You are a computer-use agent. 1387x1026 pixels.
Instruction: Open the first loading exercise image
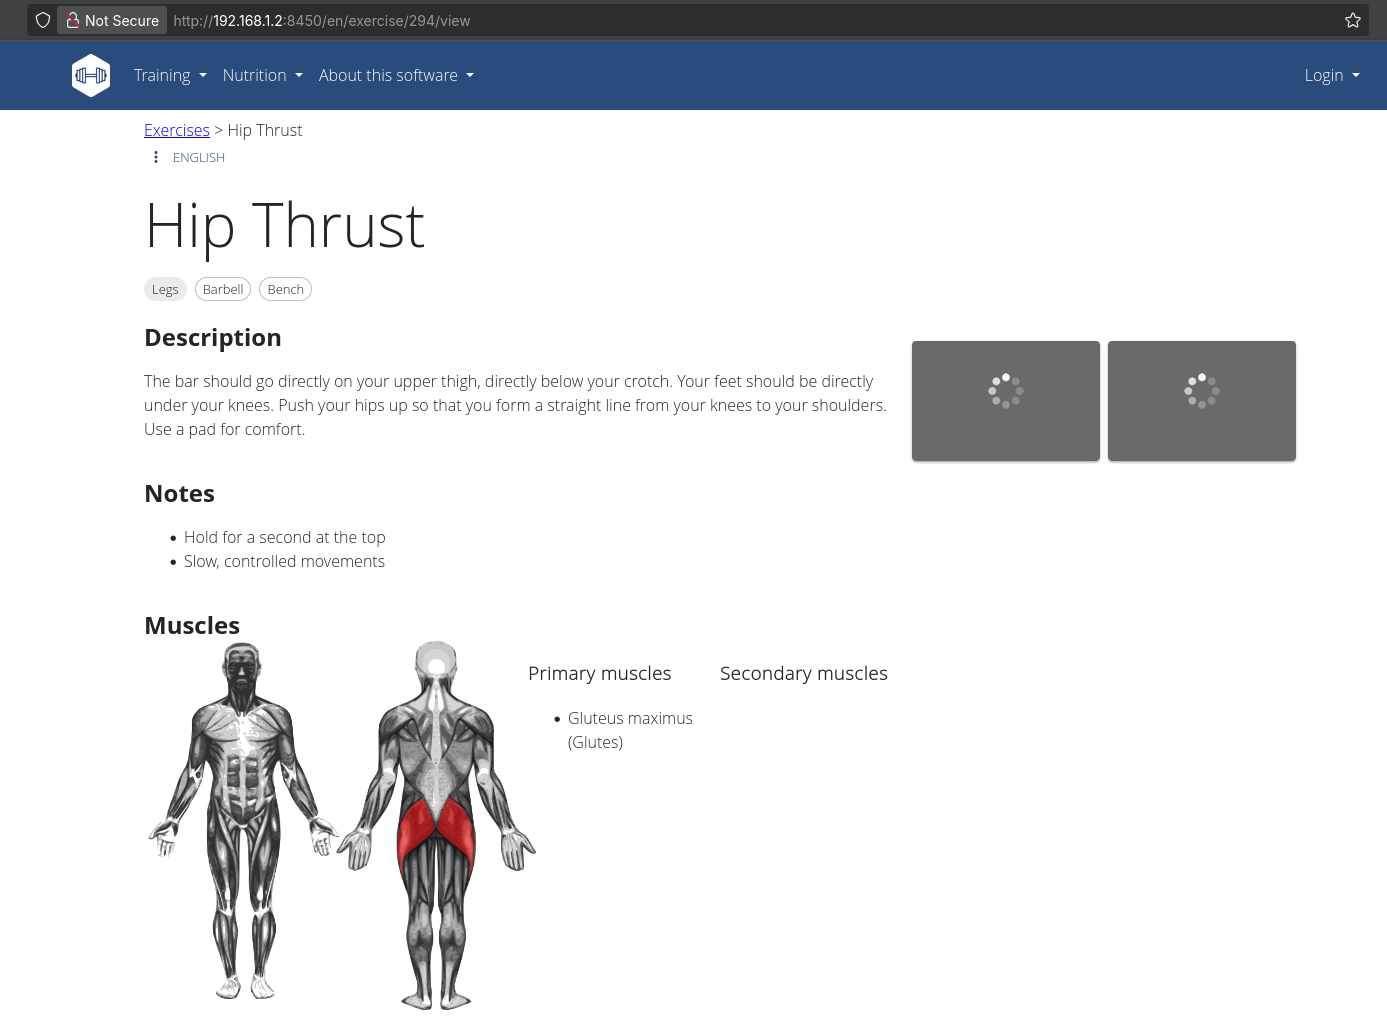[1006, 401]
